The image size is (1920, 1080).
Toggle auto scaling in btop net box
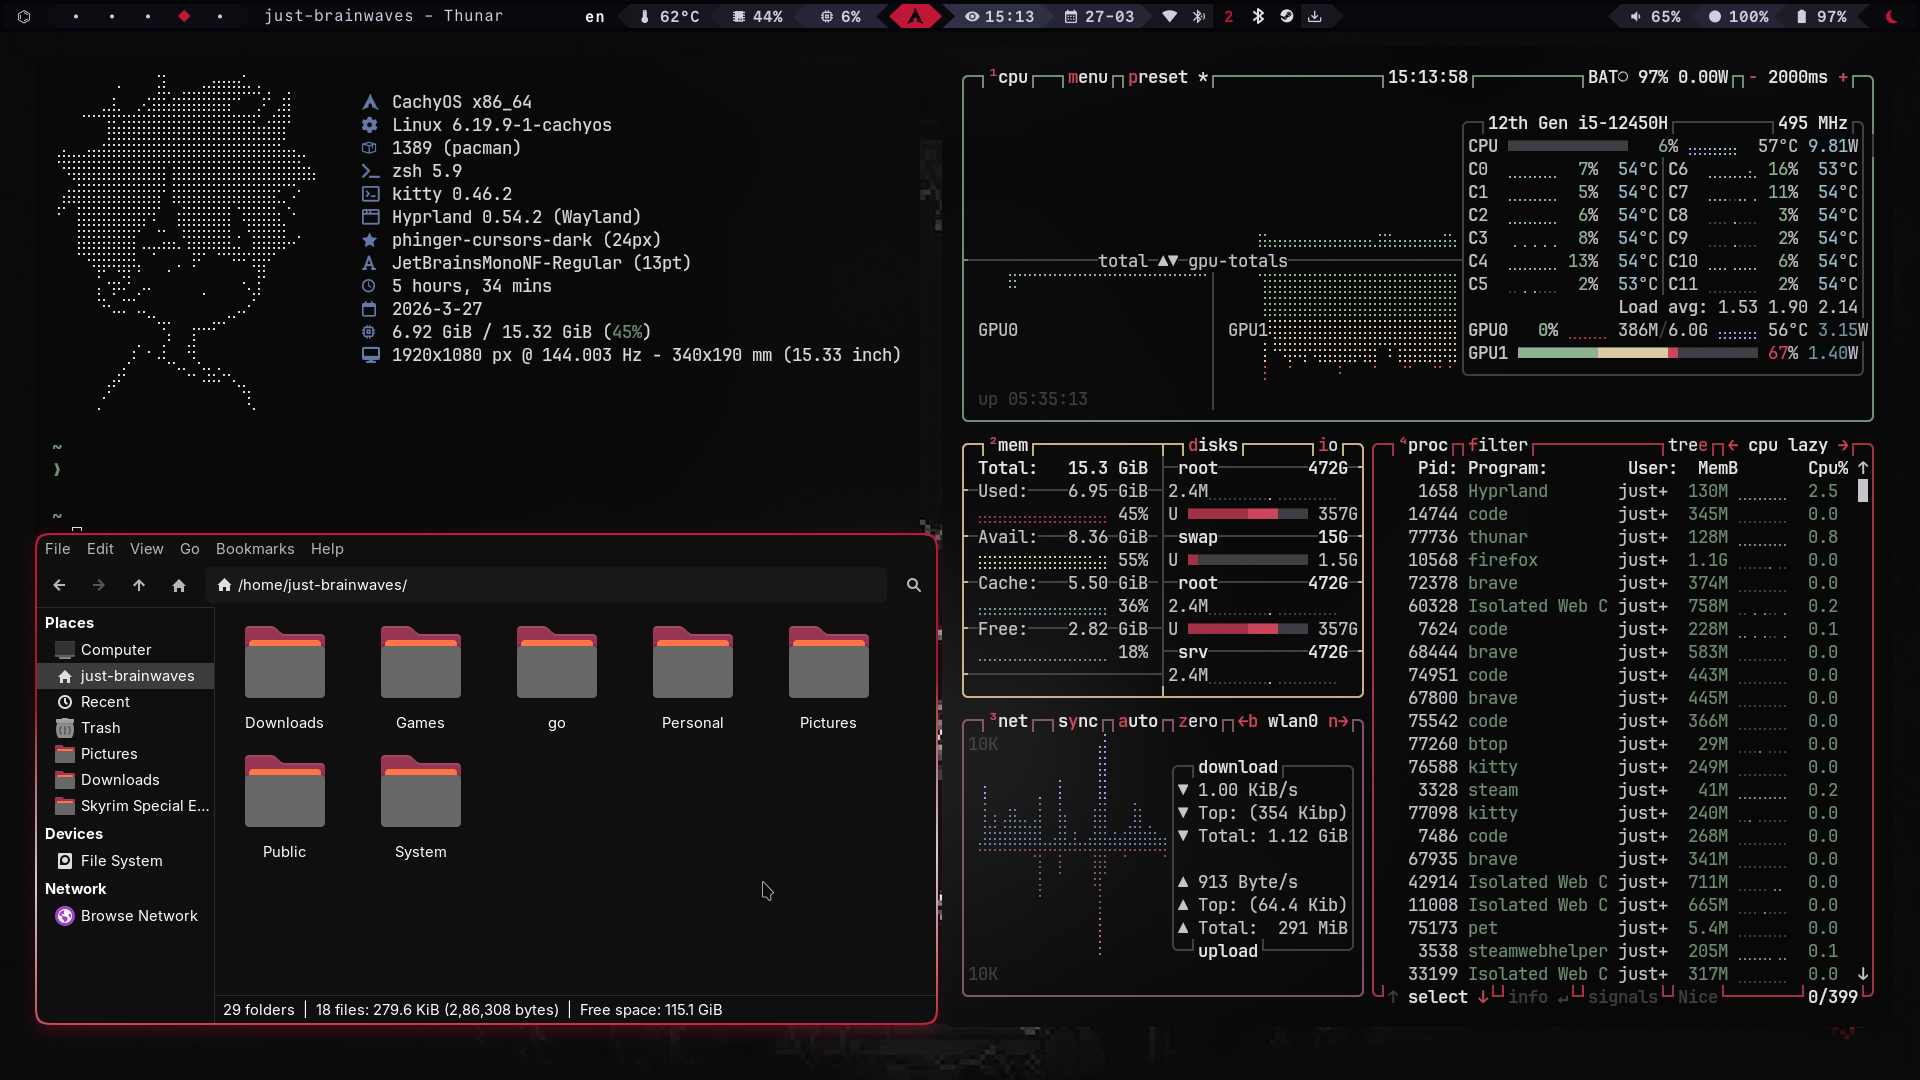(1138, 721)
